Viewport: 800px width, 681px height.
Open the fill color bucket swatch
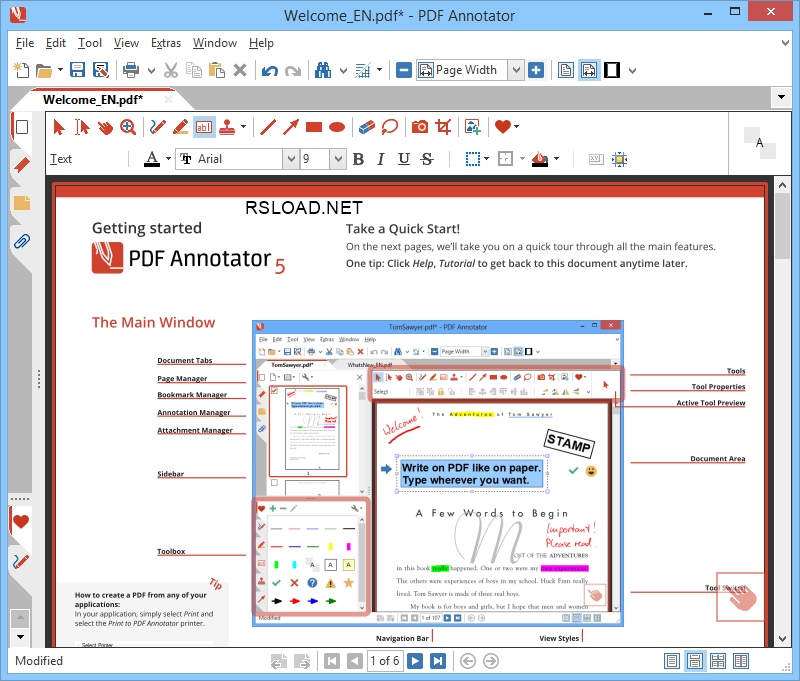pyautogui.click(x=540, y=159)
